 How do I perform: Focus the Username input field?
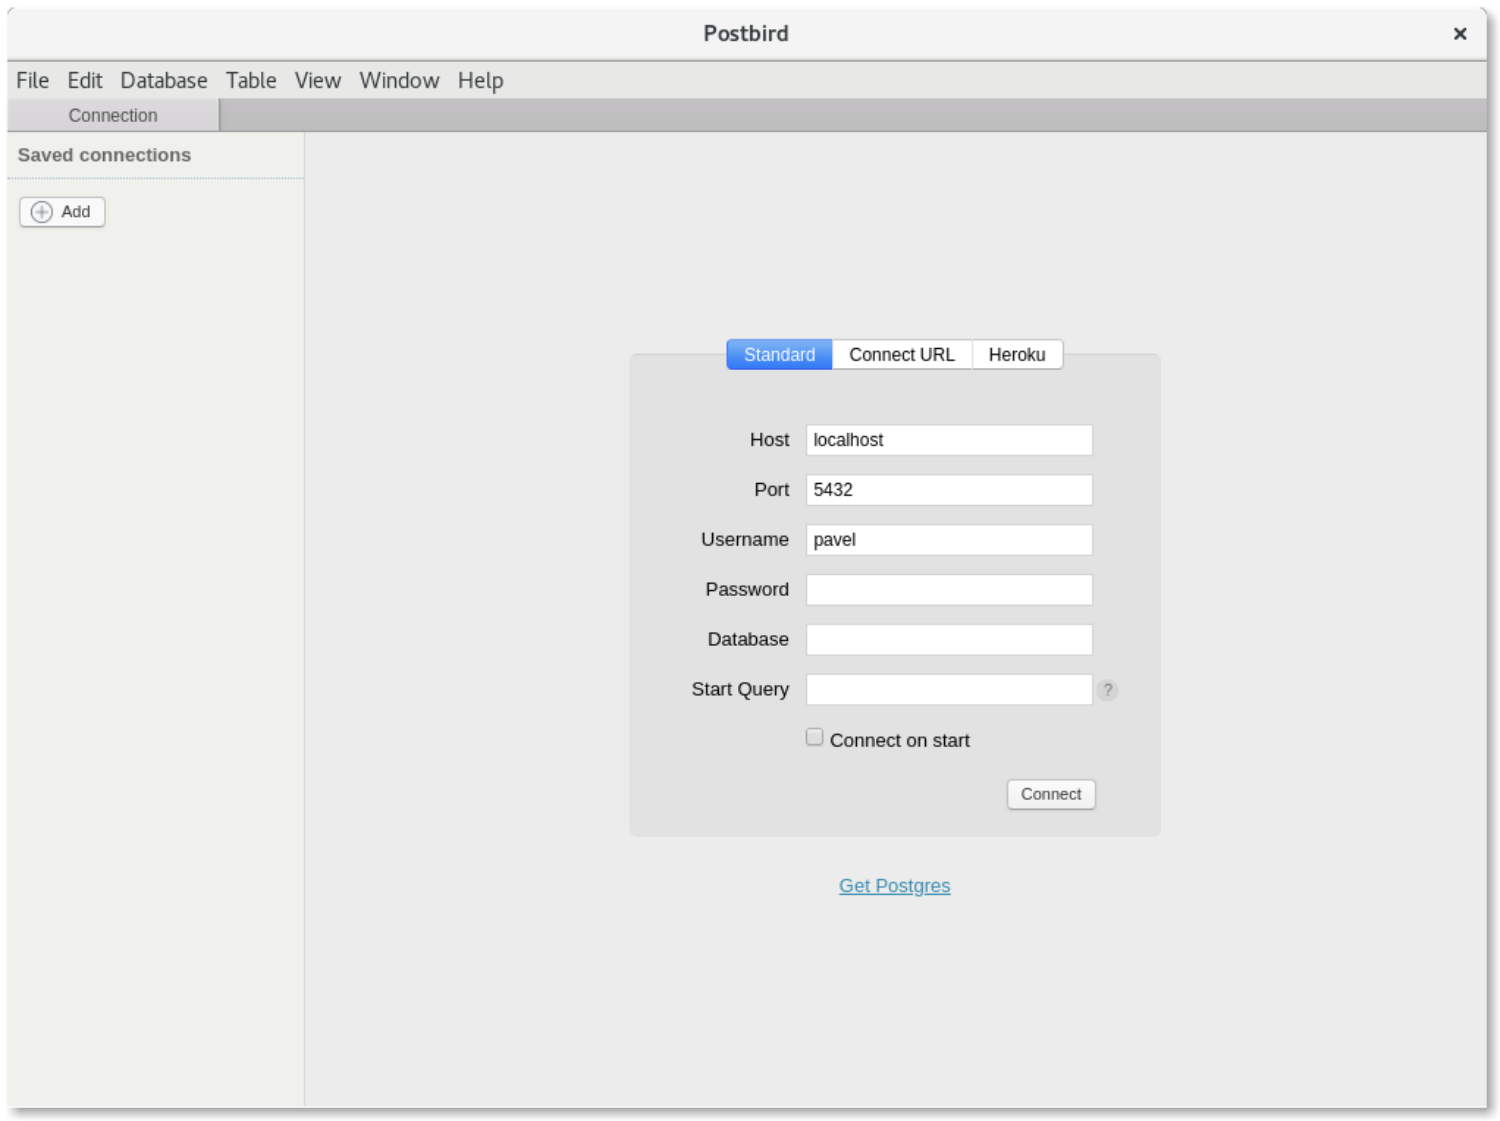(x=949, y=540)
